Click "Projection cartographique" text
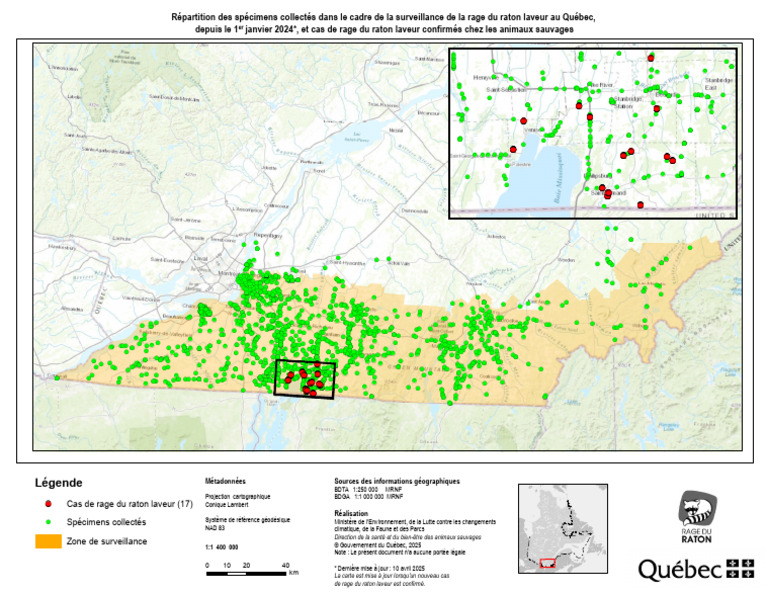 [x=238, y=497]
